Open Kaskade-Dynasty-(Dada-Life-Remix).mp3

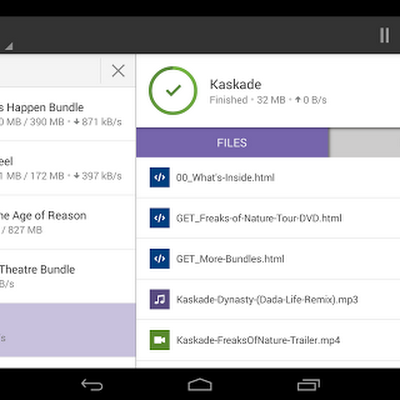pos(268,300)
